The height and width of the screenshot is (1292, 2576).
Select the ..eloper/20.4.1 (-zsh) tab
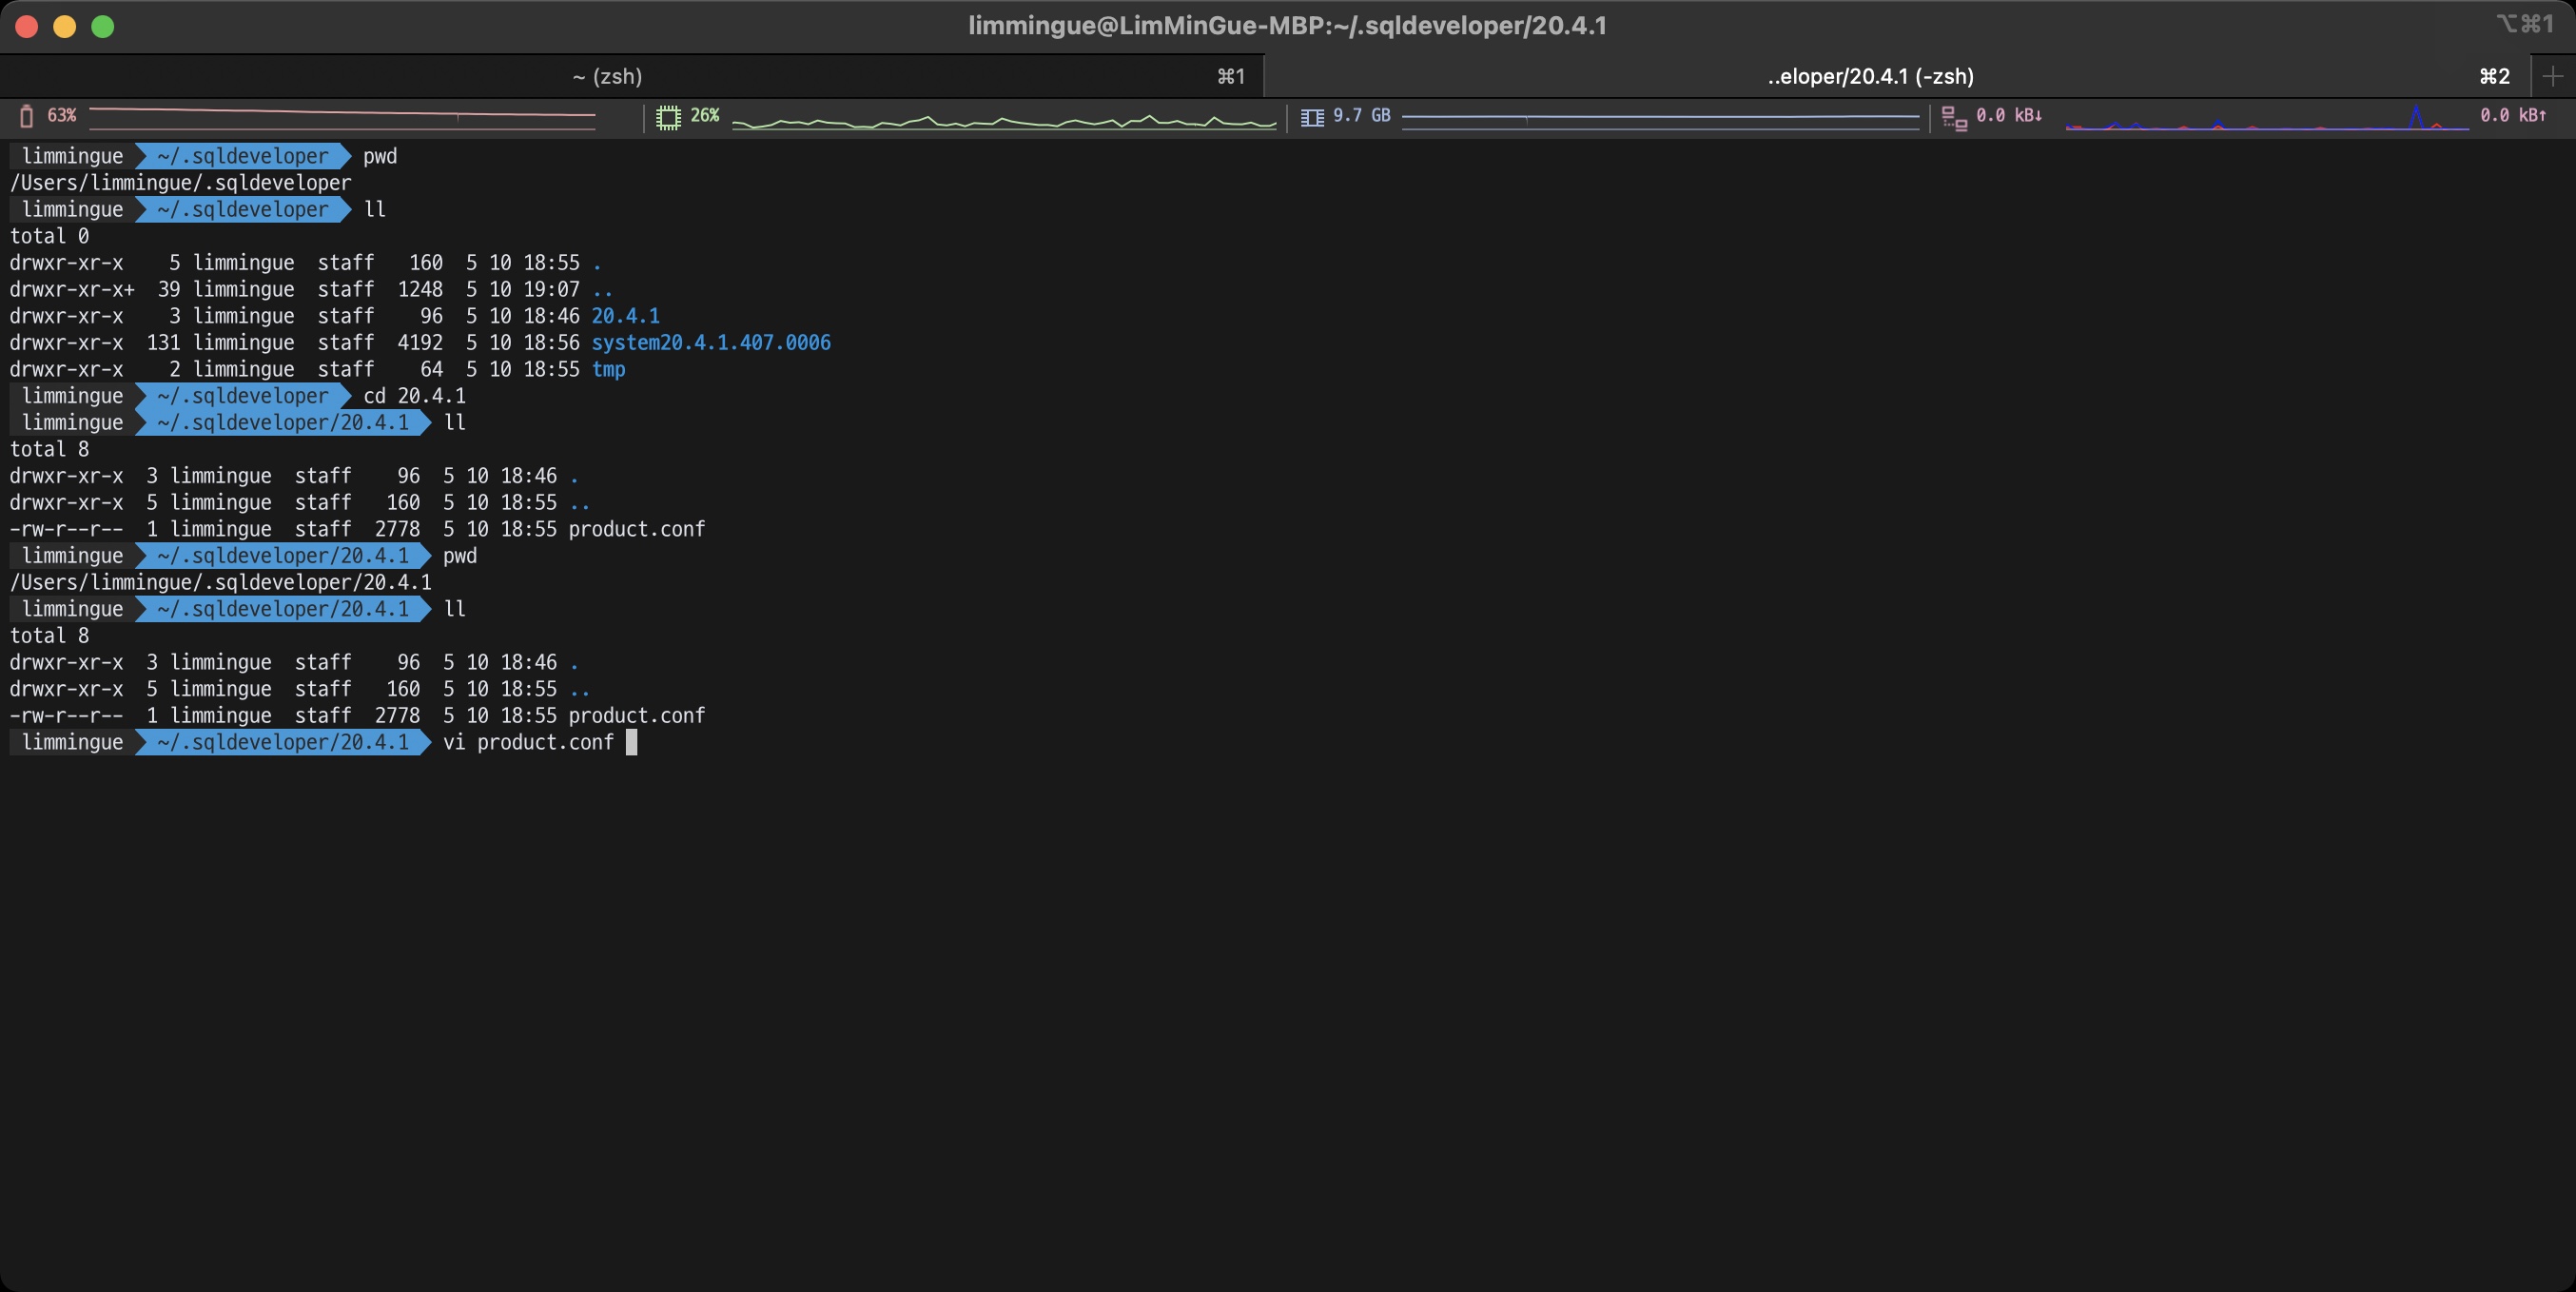tap(1869, 76)
